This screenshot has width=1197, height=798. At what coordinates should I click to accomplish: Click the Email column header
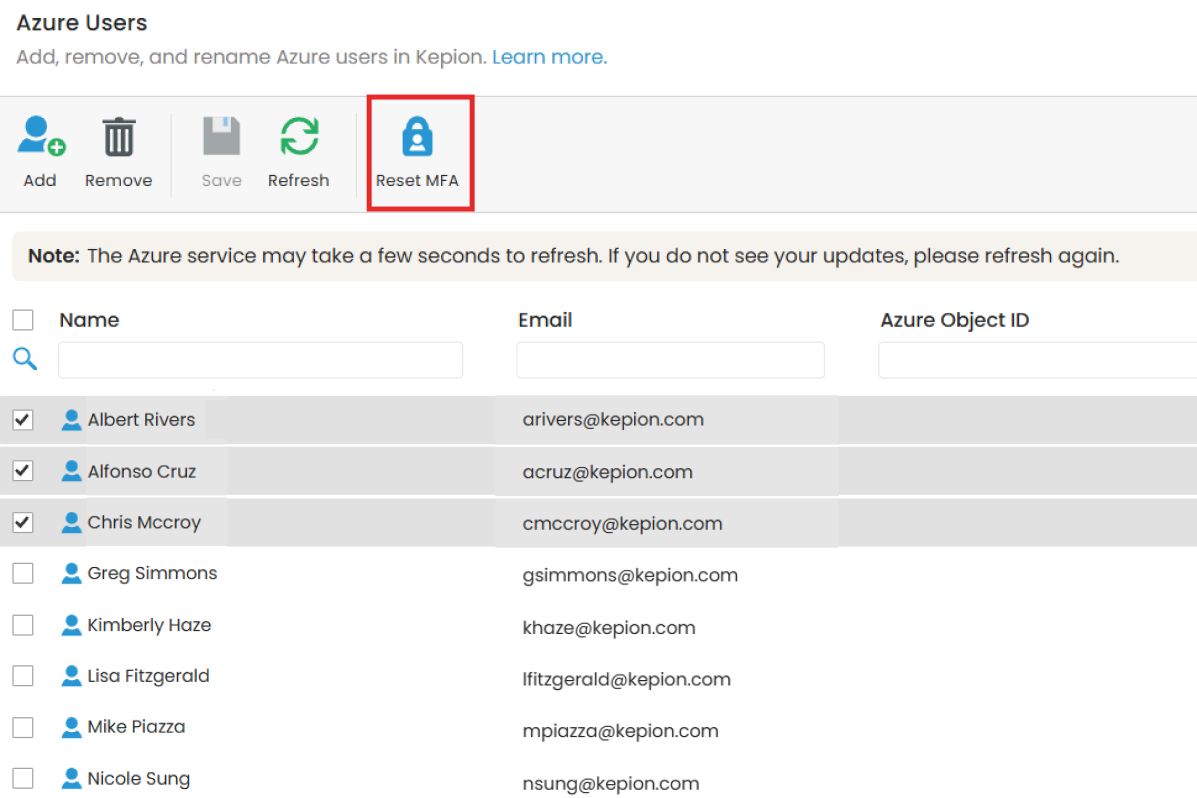click(545, 320)
